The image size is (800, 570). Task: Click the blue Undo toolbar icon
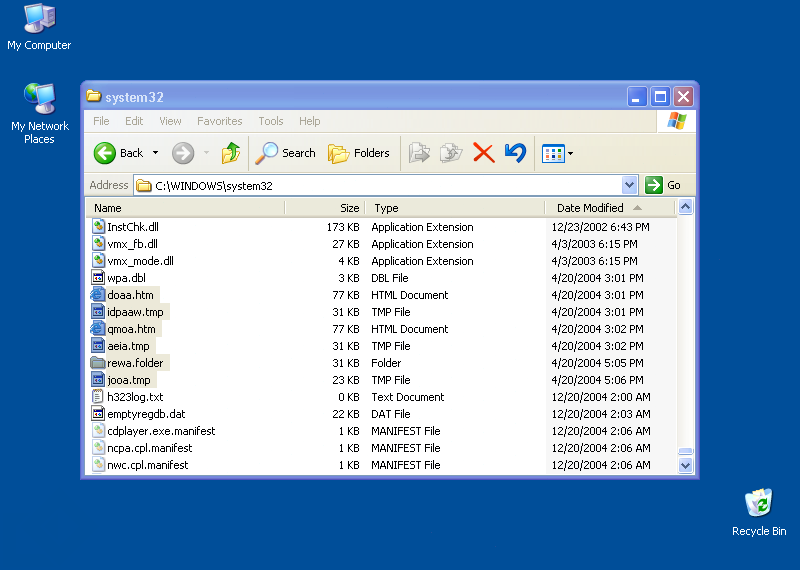coord(515,153)
